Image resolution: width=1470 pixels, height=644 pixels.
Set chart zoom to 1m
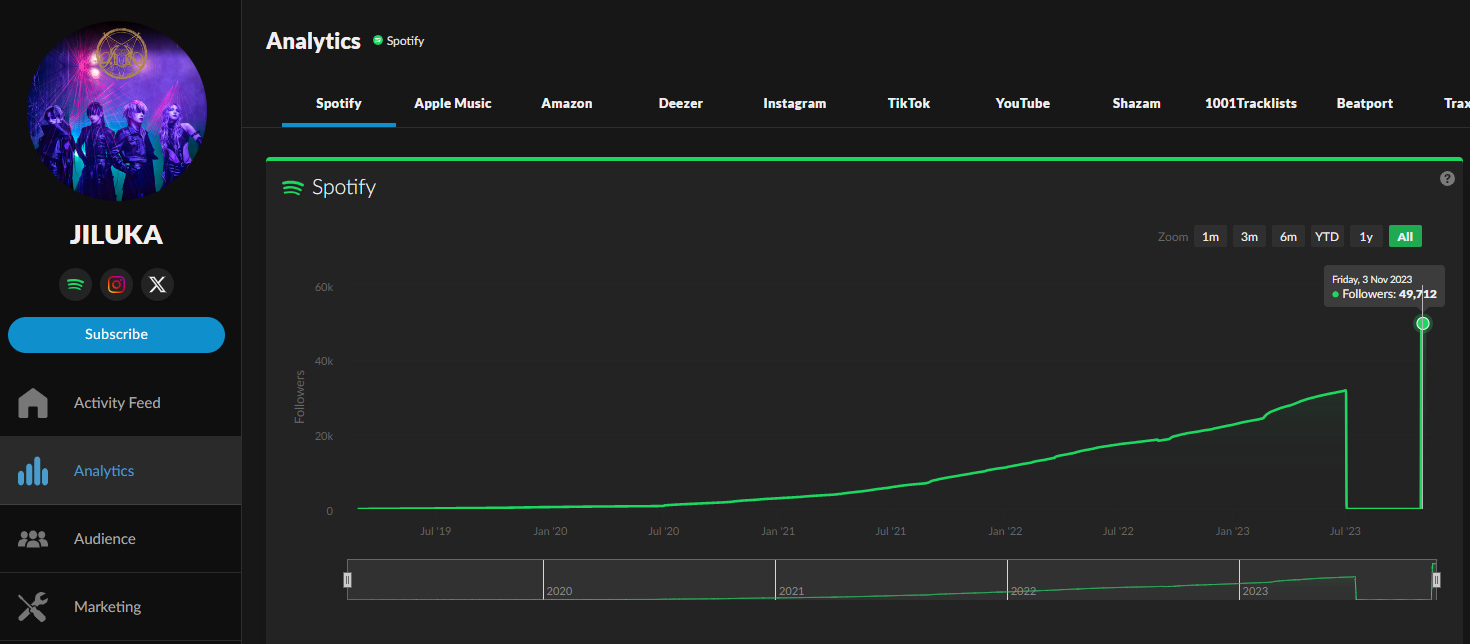point(1210,237)
